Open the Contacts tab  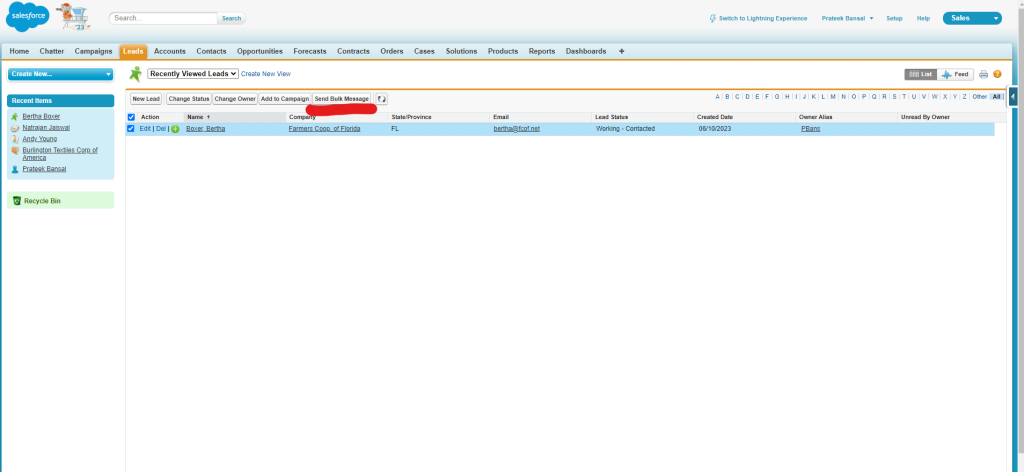coord(212,51)
